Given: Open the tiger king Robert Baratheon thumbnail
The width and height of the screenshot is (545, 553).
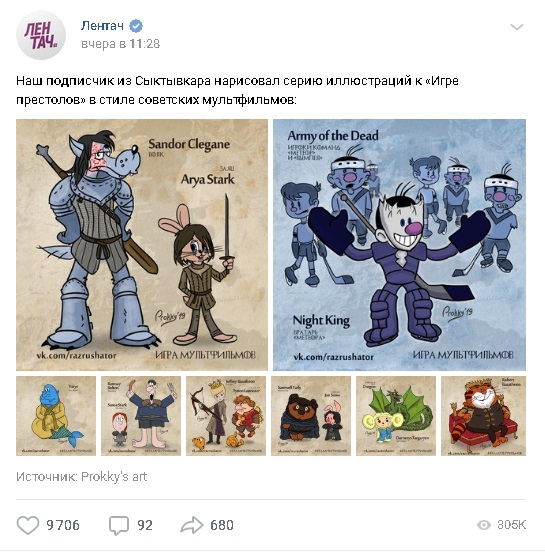Looking at the screenshot, I should (x=484, y=416).
